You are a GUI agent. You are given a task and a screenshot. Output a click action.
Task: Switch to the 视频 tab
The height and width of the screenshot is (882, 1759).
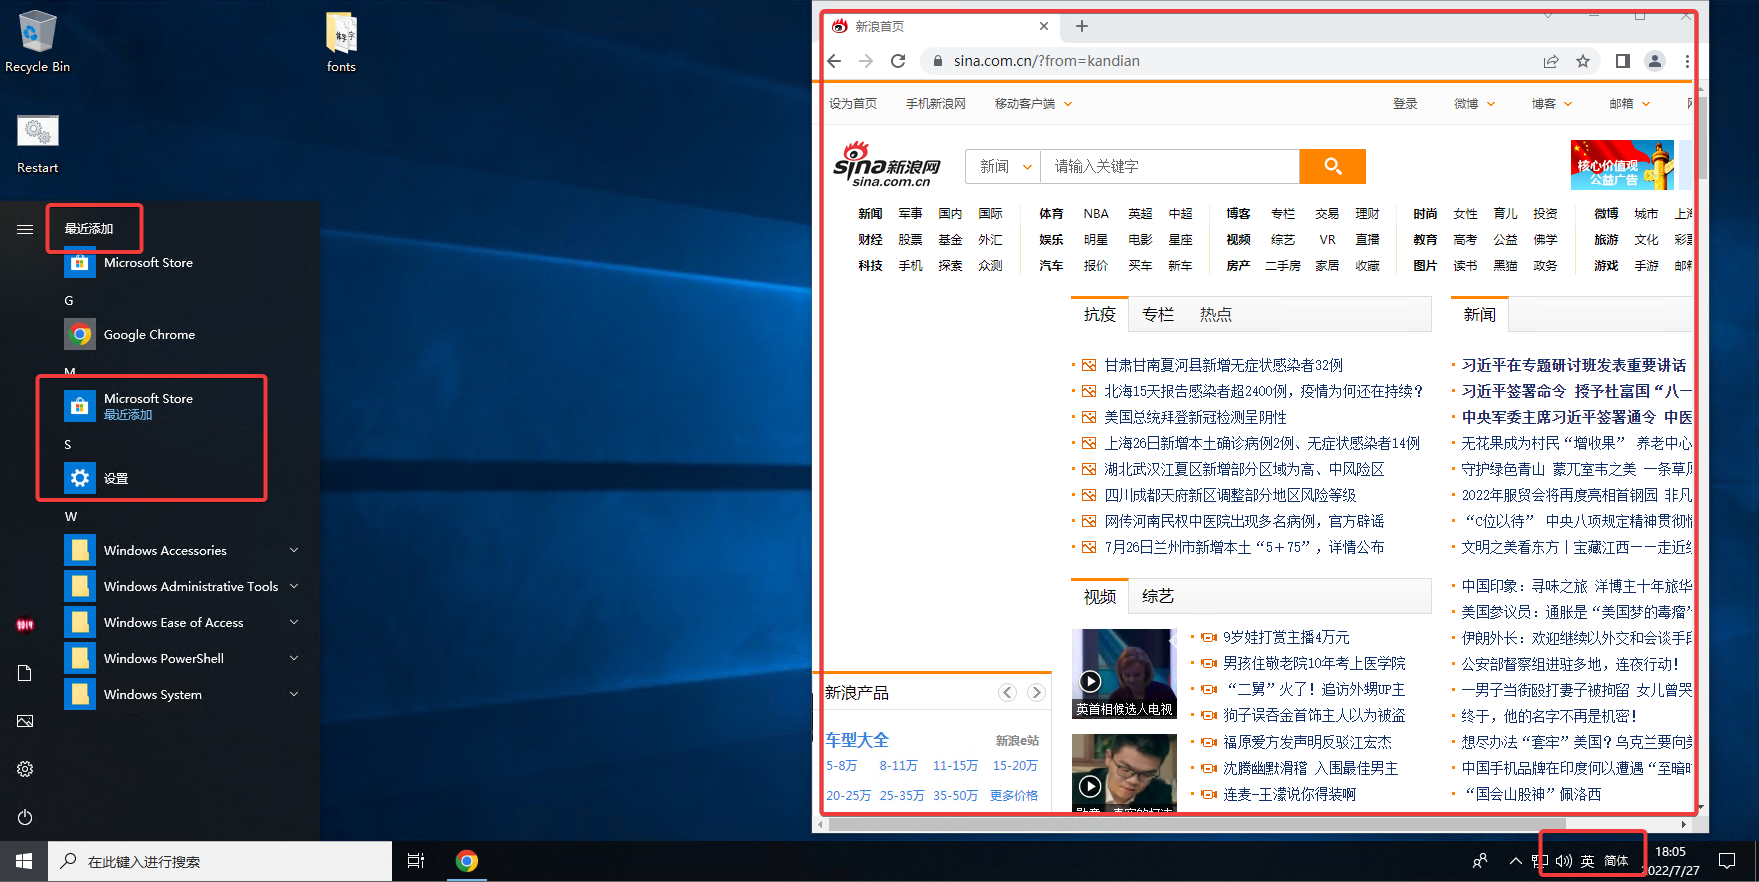tap(1100, 596)
